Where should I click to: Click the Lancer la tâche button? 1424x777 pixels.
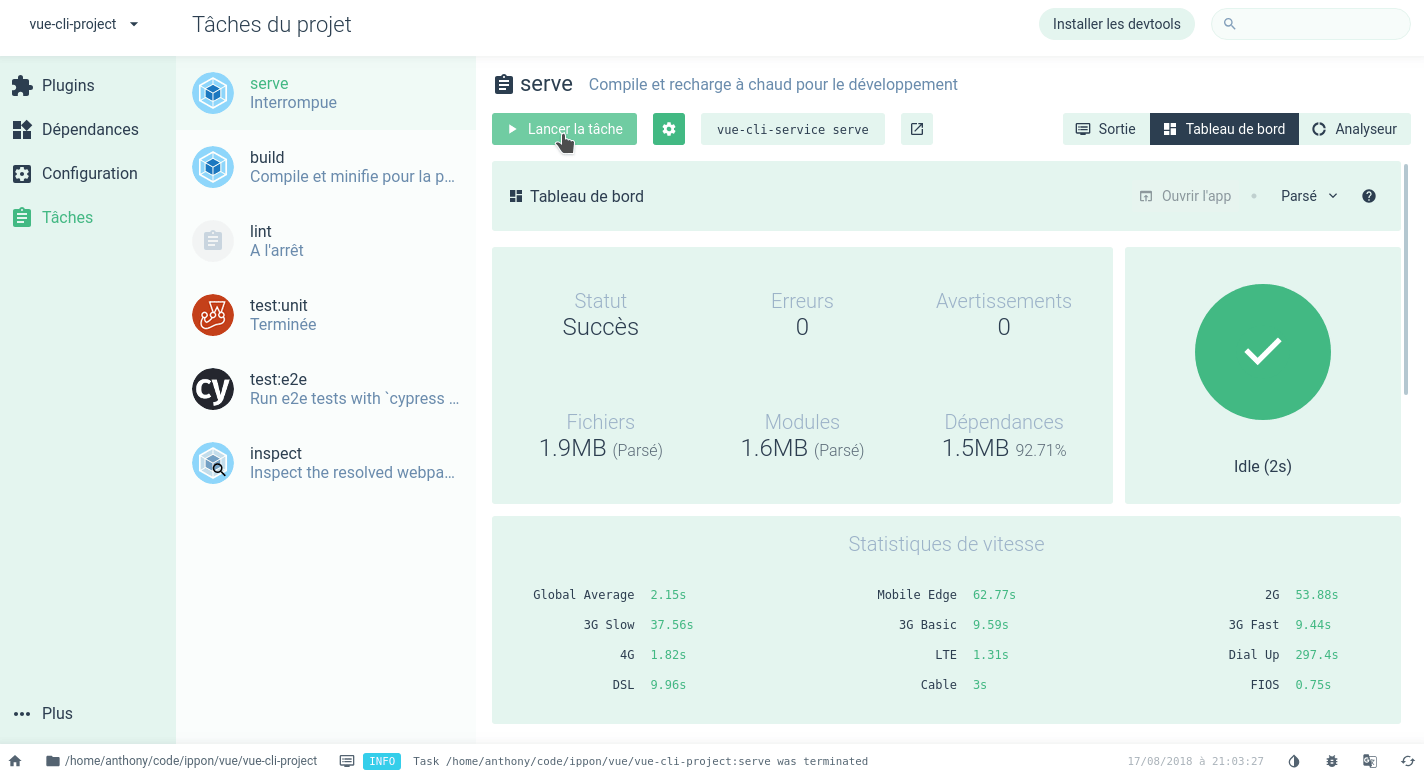[x=563, y=128]
